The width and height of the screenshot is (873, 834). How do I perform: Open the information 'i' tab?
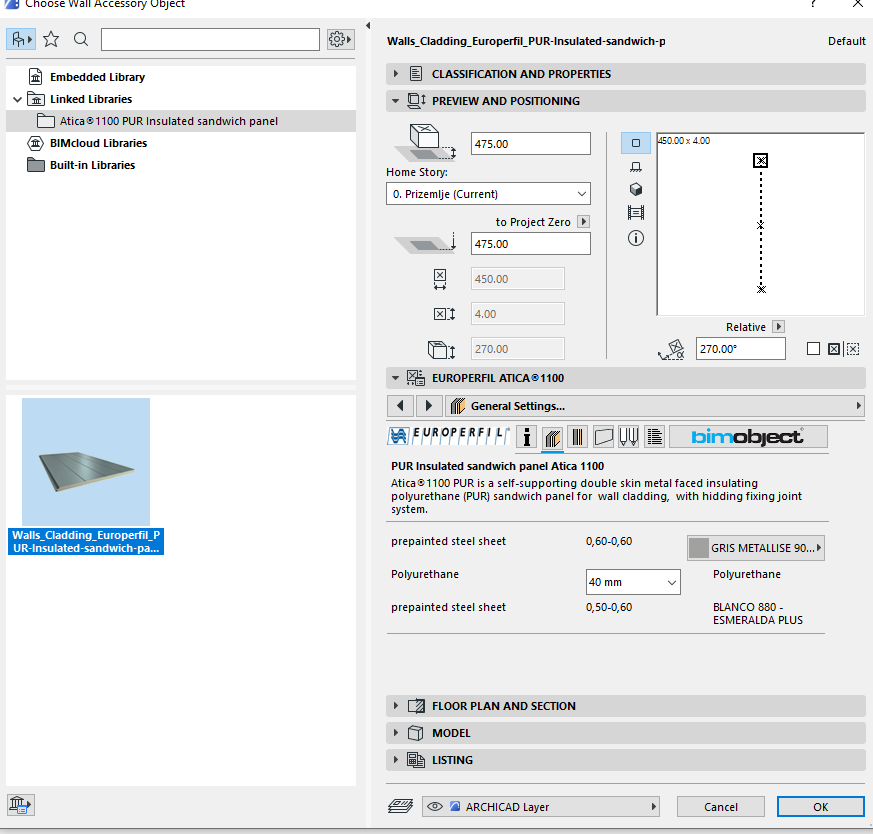[x=527, y=437]
